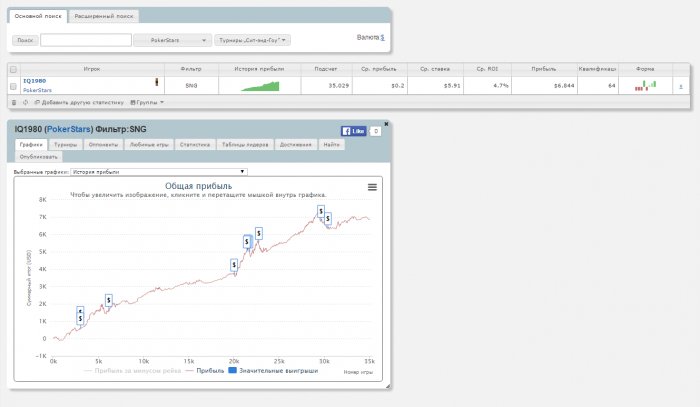Click the highest dollar marker on the chart, near 7K
This screenshot has width=700, height=407.
[321, 211]
